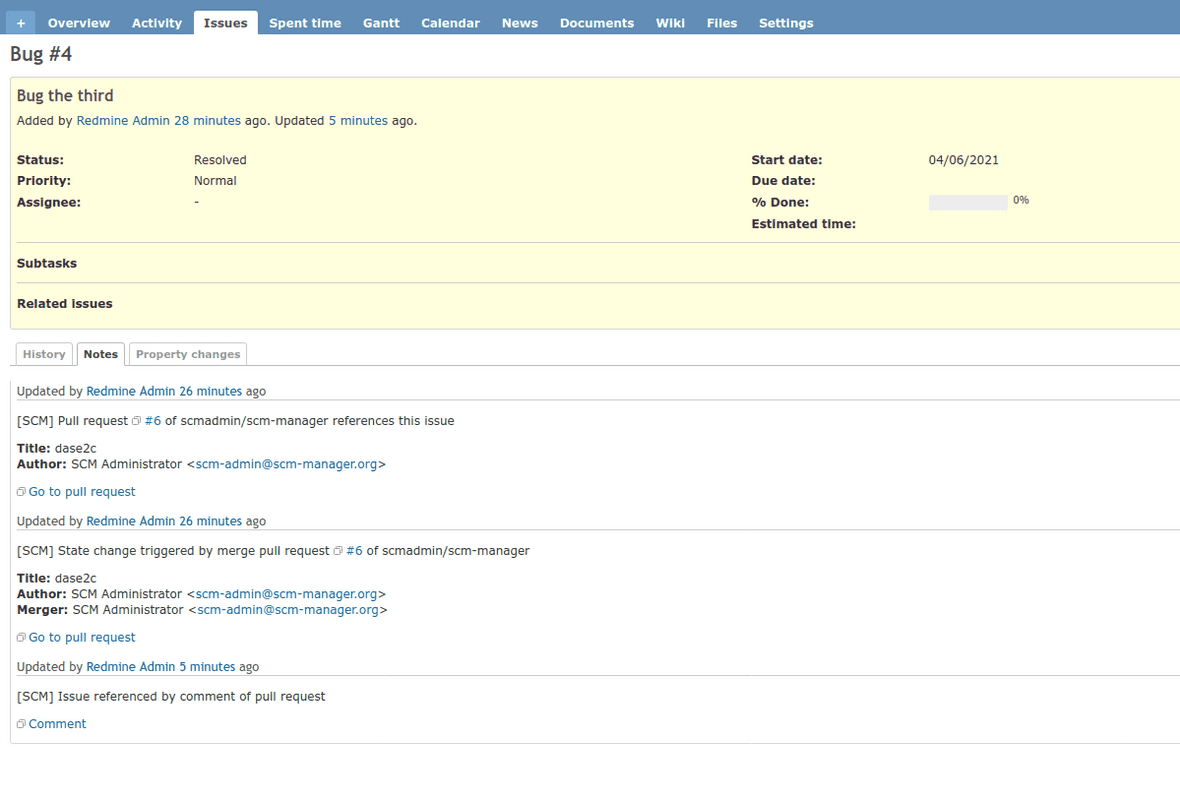Click the '5 minutes' updated-ago link
Image resolution: width=1180 pixels, height=793 pixels.
click(x=358, y=120)
